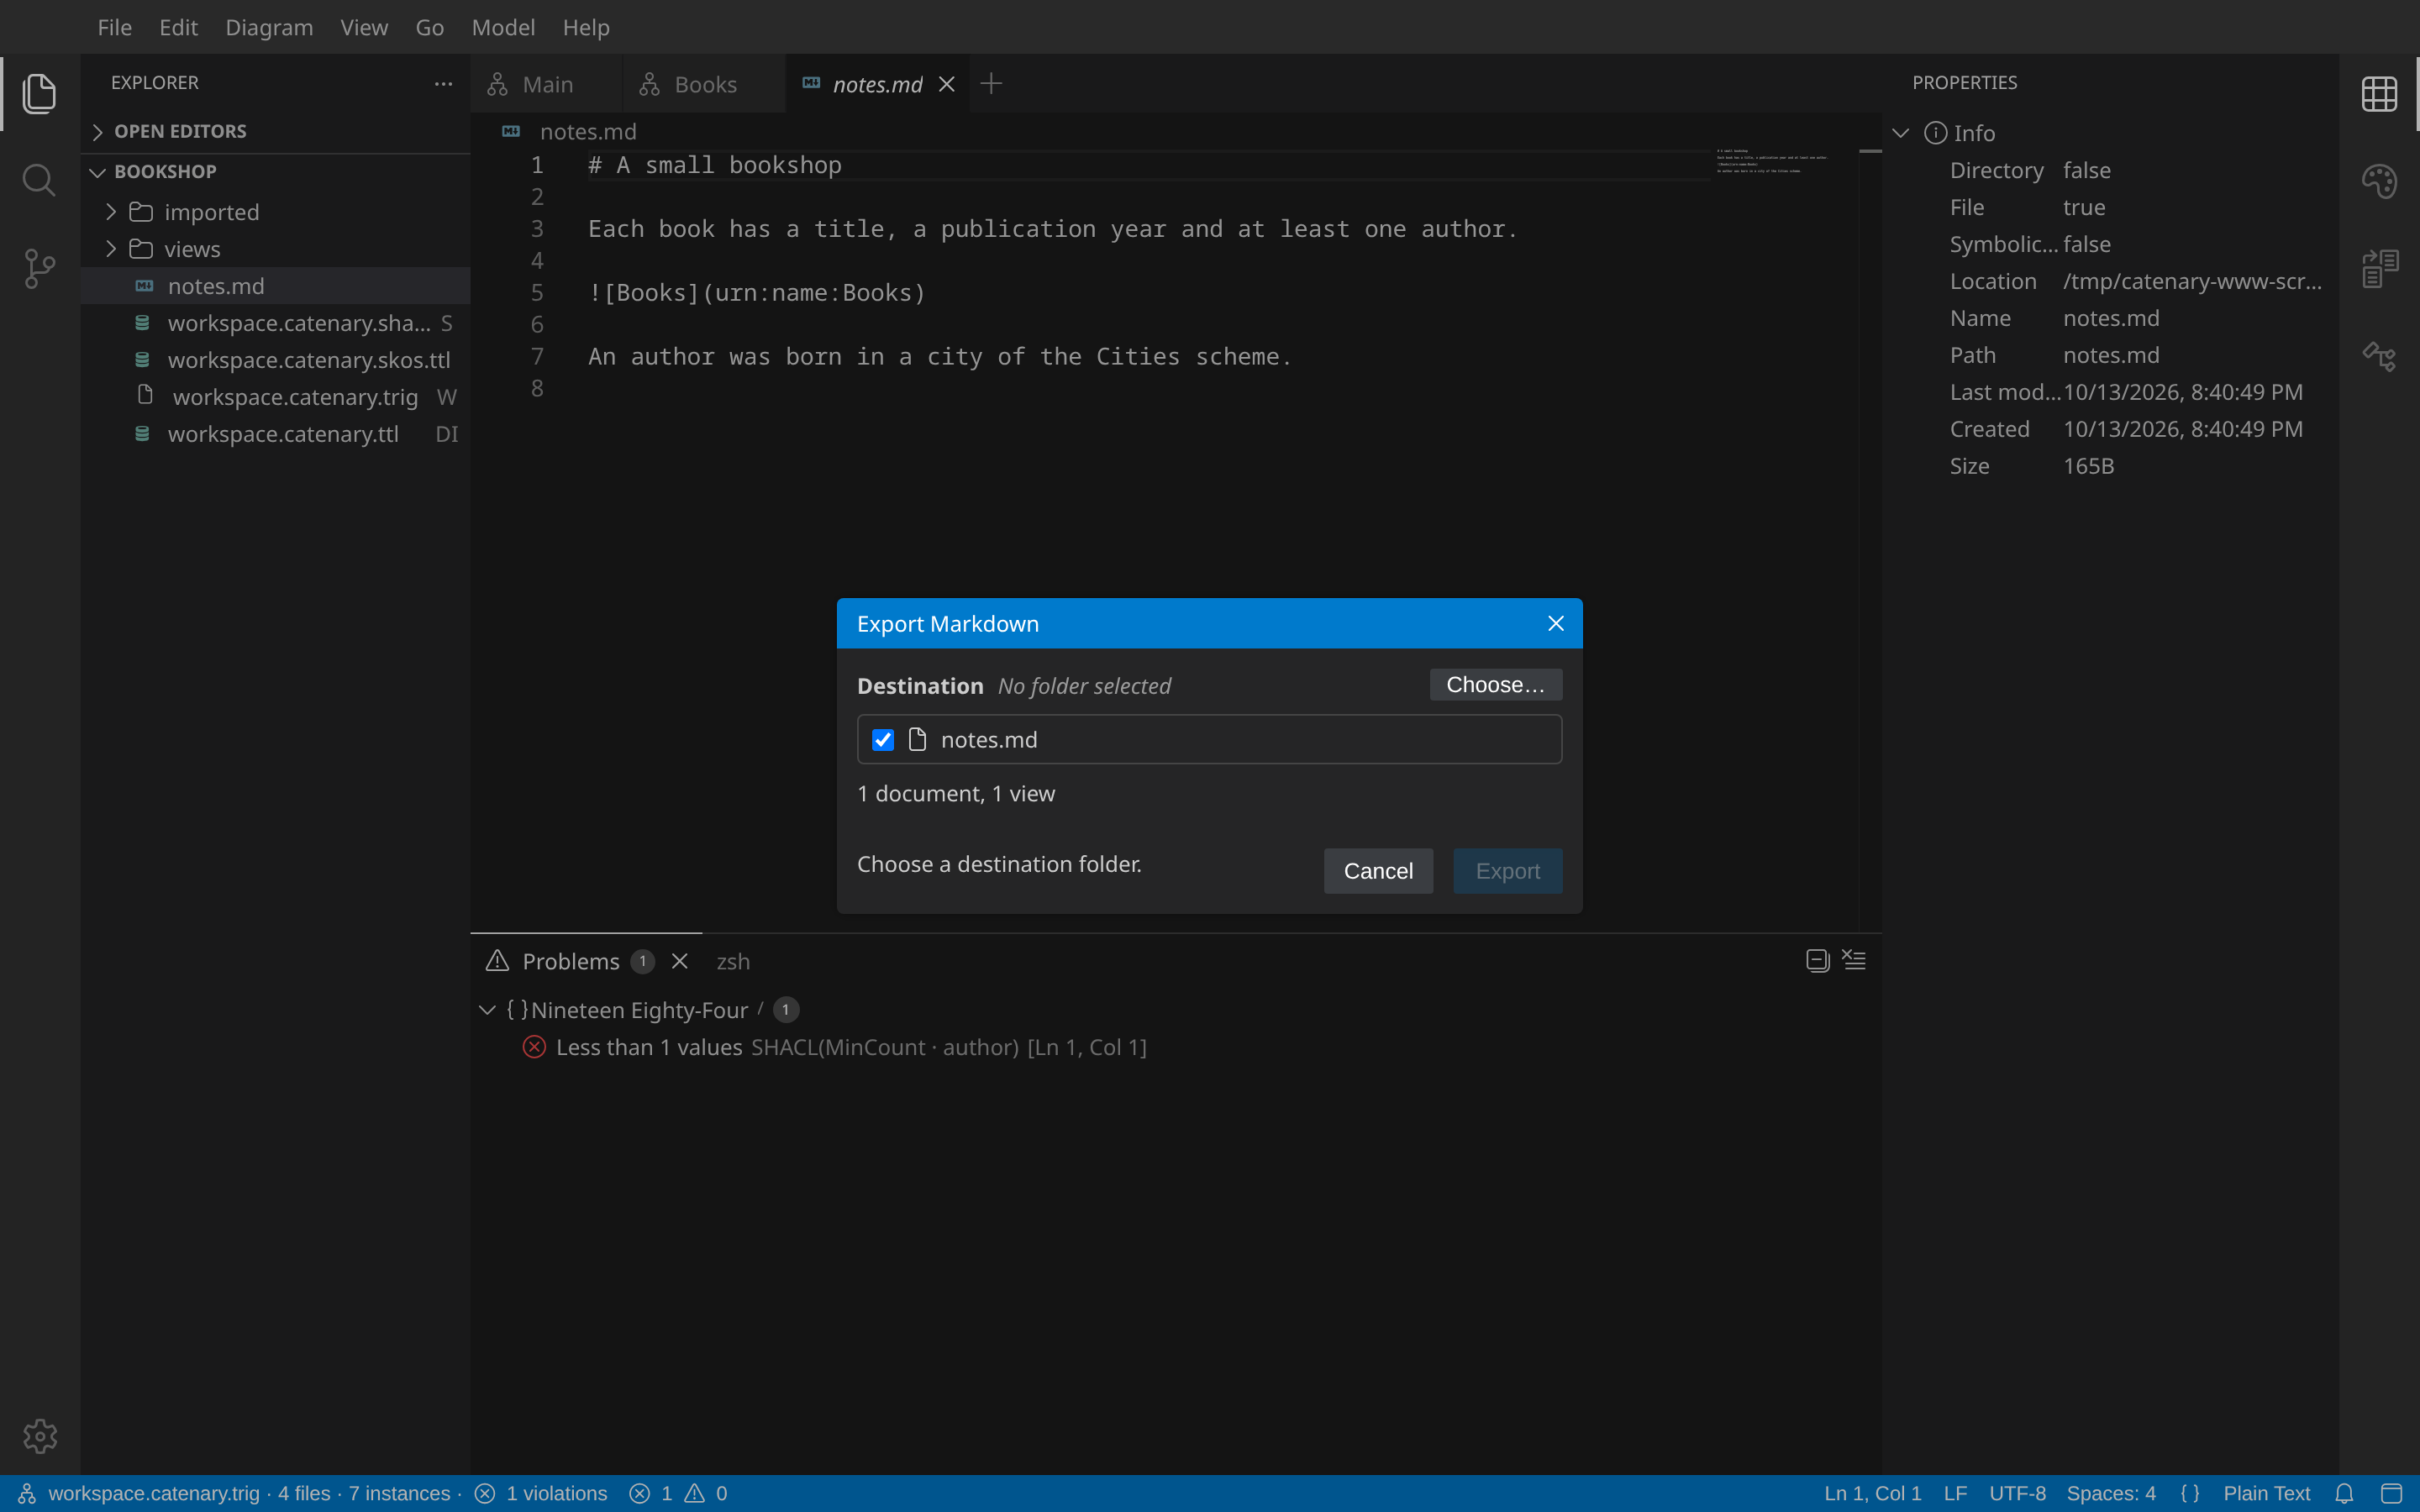Open the Explorer files icon in activity bar
The height and width of the screenshot is (1512, 2420).
coord(39,93)
